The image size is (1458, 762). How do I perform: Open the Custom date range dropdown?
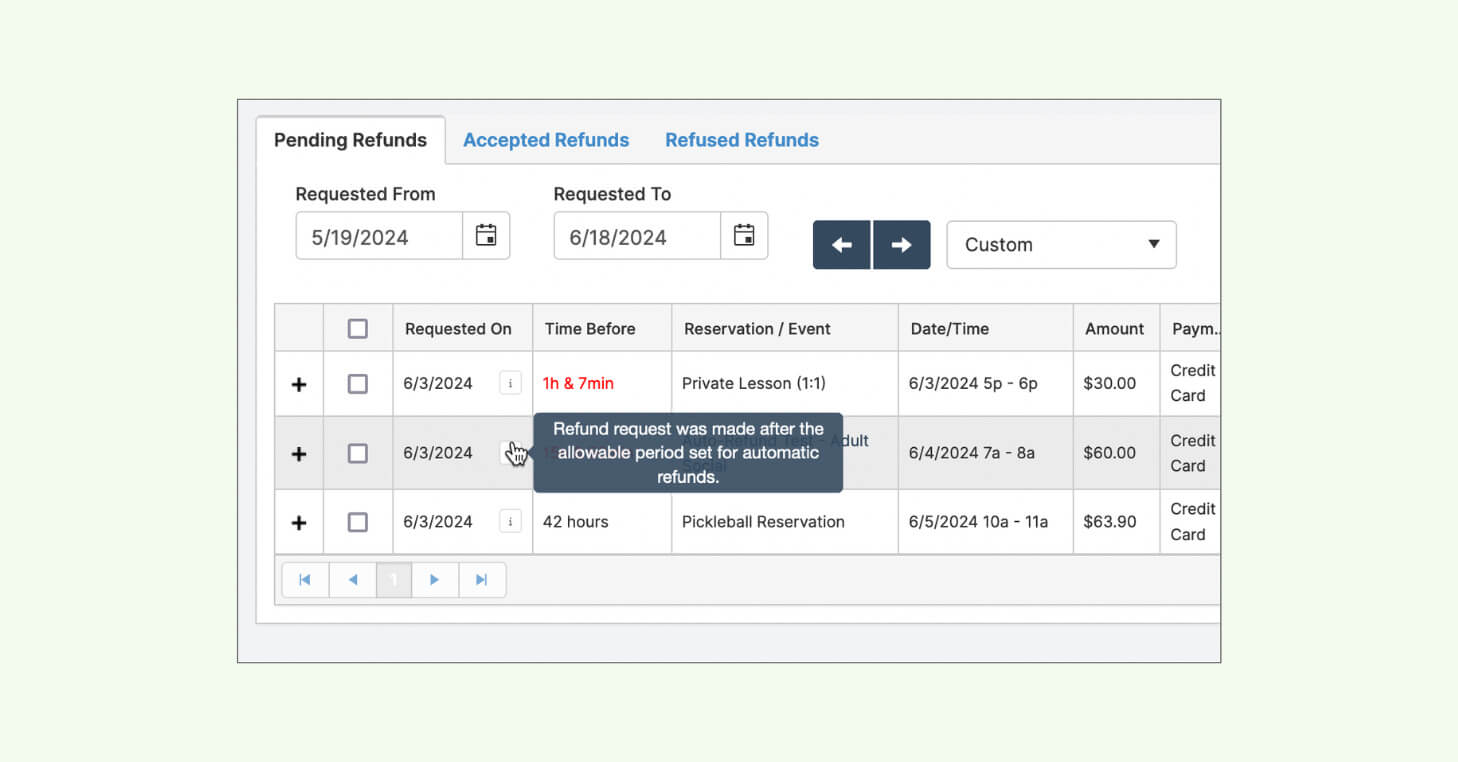1061,245
